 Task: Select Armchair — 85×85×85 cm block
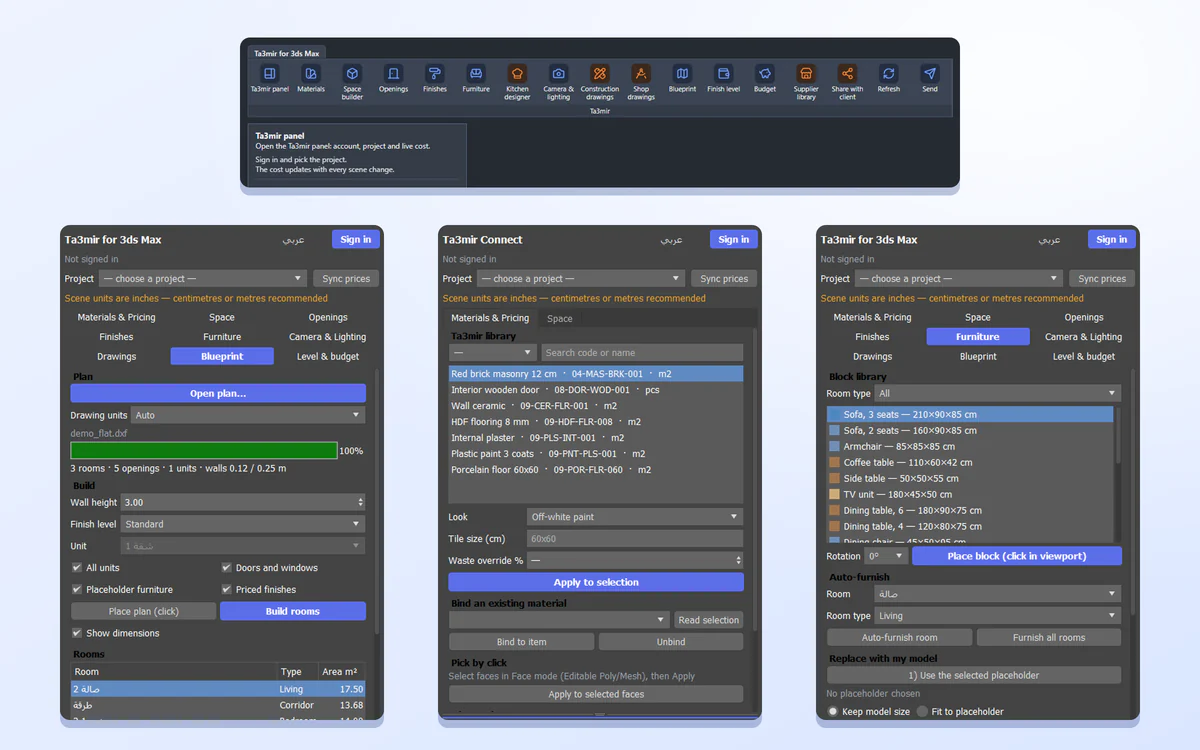click(x=970, y=446)
